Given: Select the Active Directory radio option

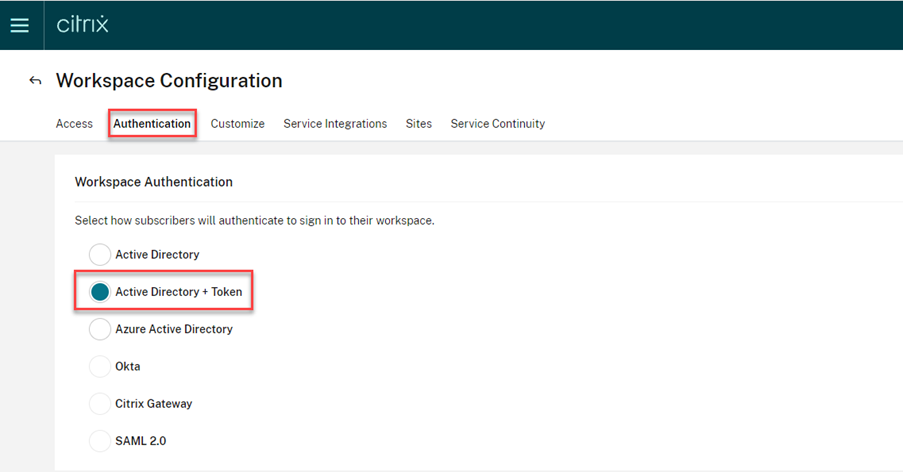Looking at the screenshot, I should [x=100, y=254].
